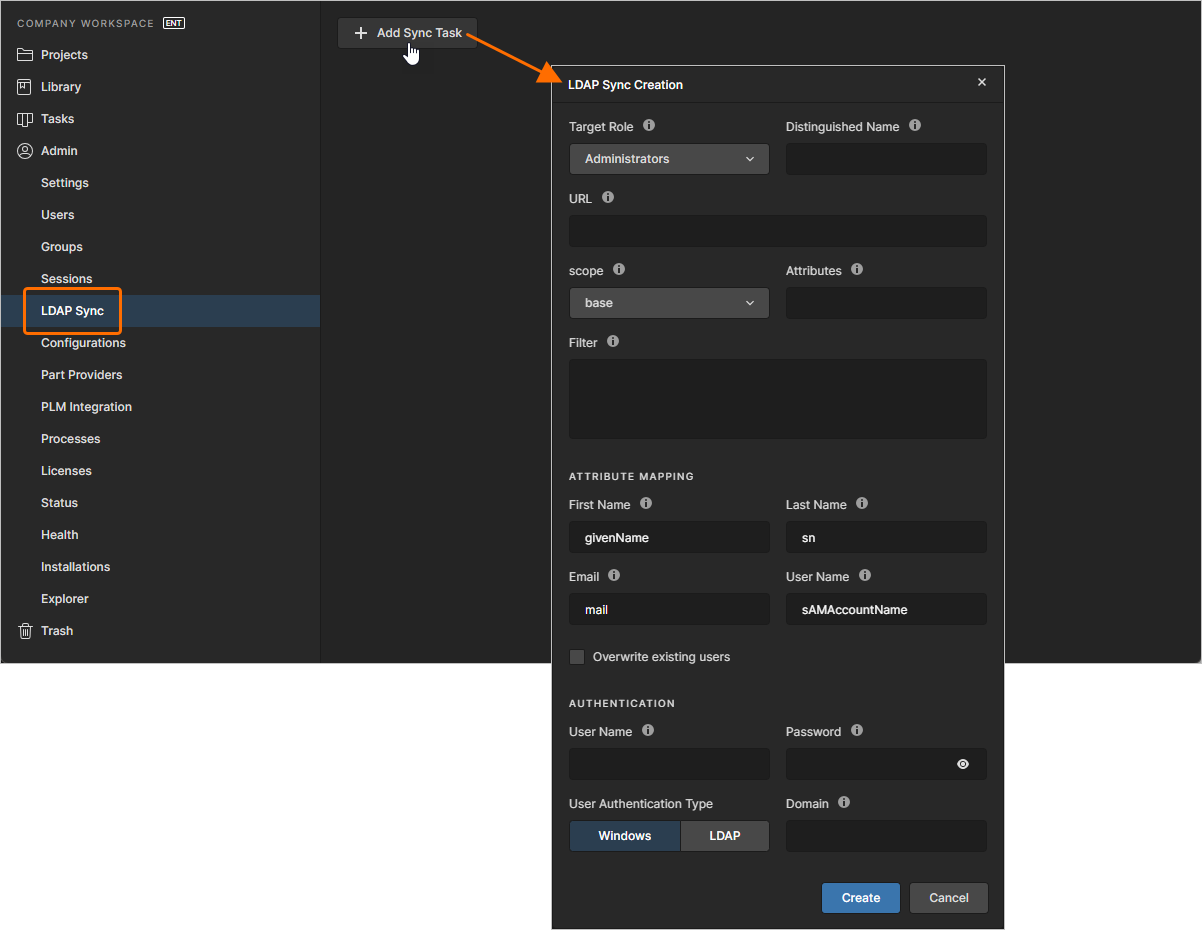Image resolution: width=1202 pixels, height=930 pixels.
Task: Open the Target Role tooltip info icon
Action: [x=648, y=125]
